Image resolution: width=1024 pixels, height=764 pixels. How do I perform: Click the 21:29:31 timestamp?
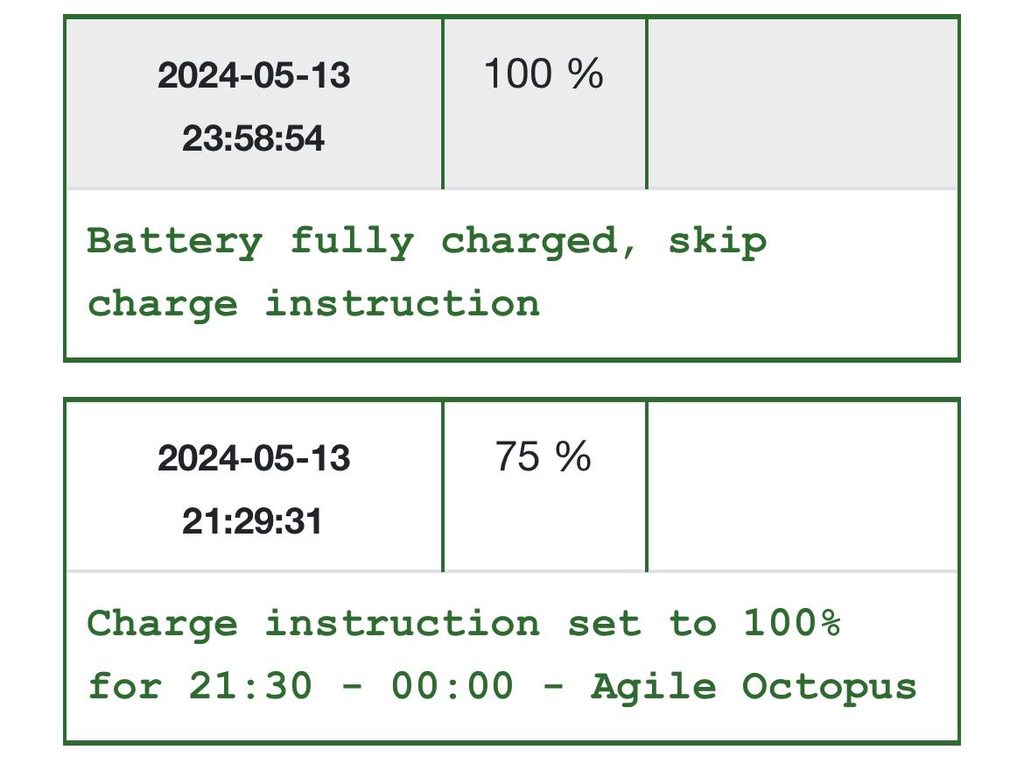click(x=253, y=521)
